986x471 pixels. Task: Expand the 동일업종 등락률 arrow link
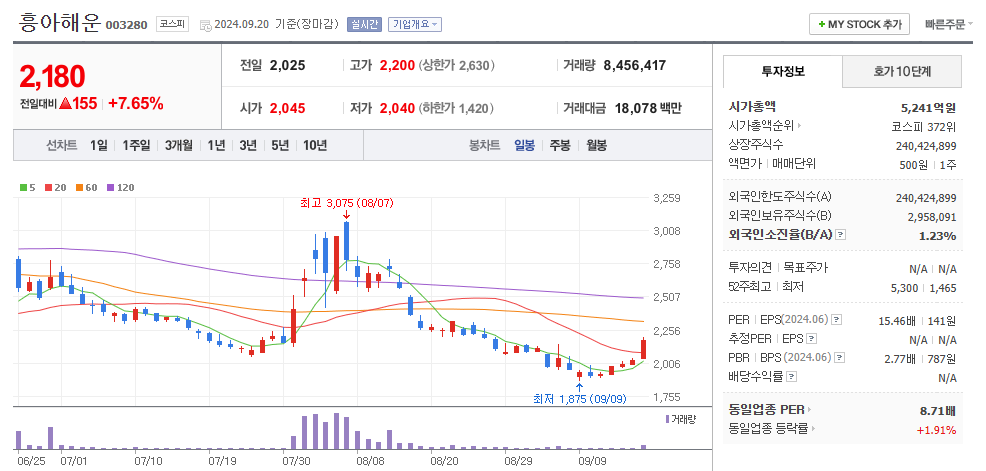tap(814, 429)
